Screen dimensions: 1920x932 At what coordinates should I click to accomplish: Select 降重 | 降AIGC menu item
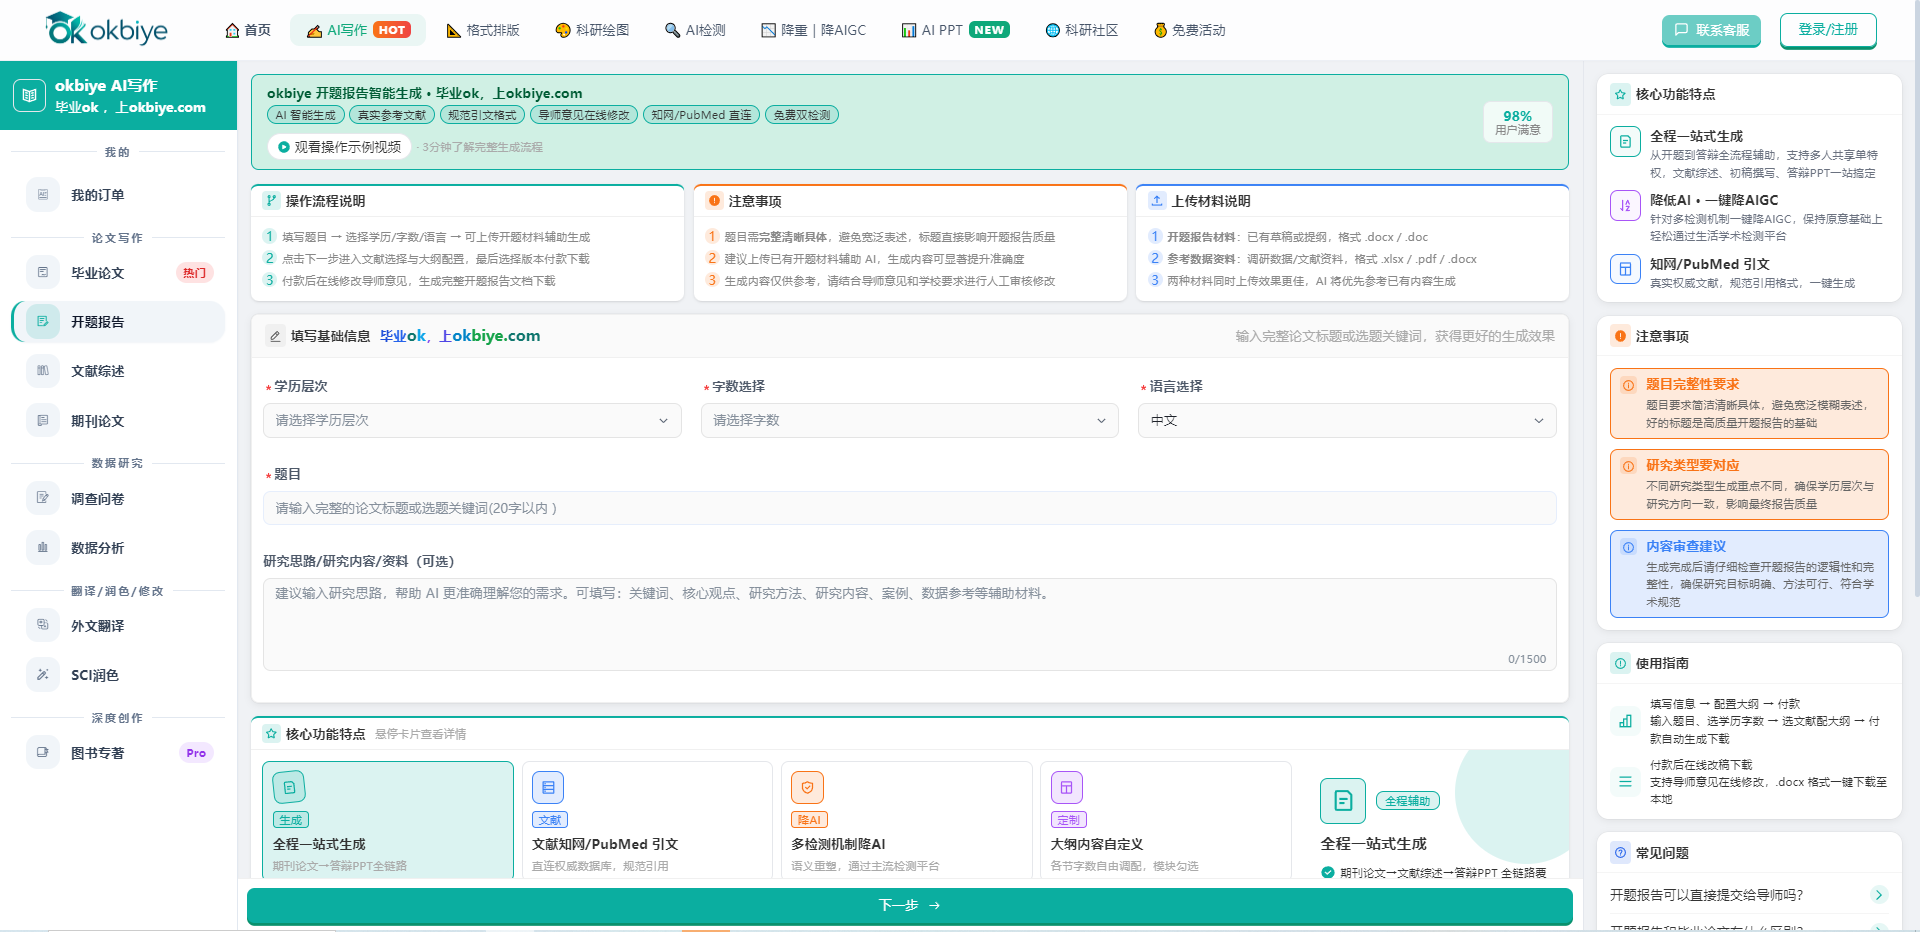(814, 30)
